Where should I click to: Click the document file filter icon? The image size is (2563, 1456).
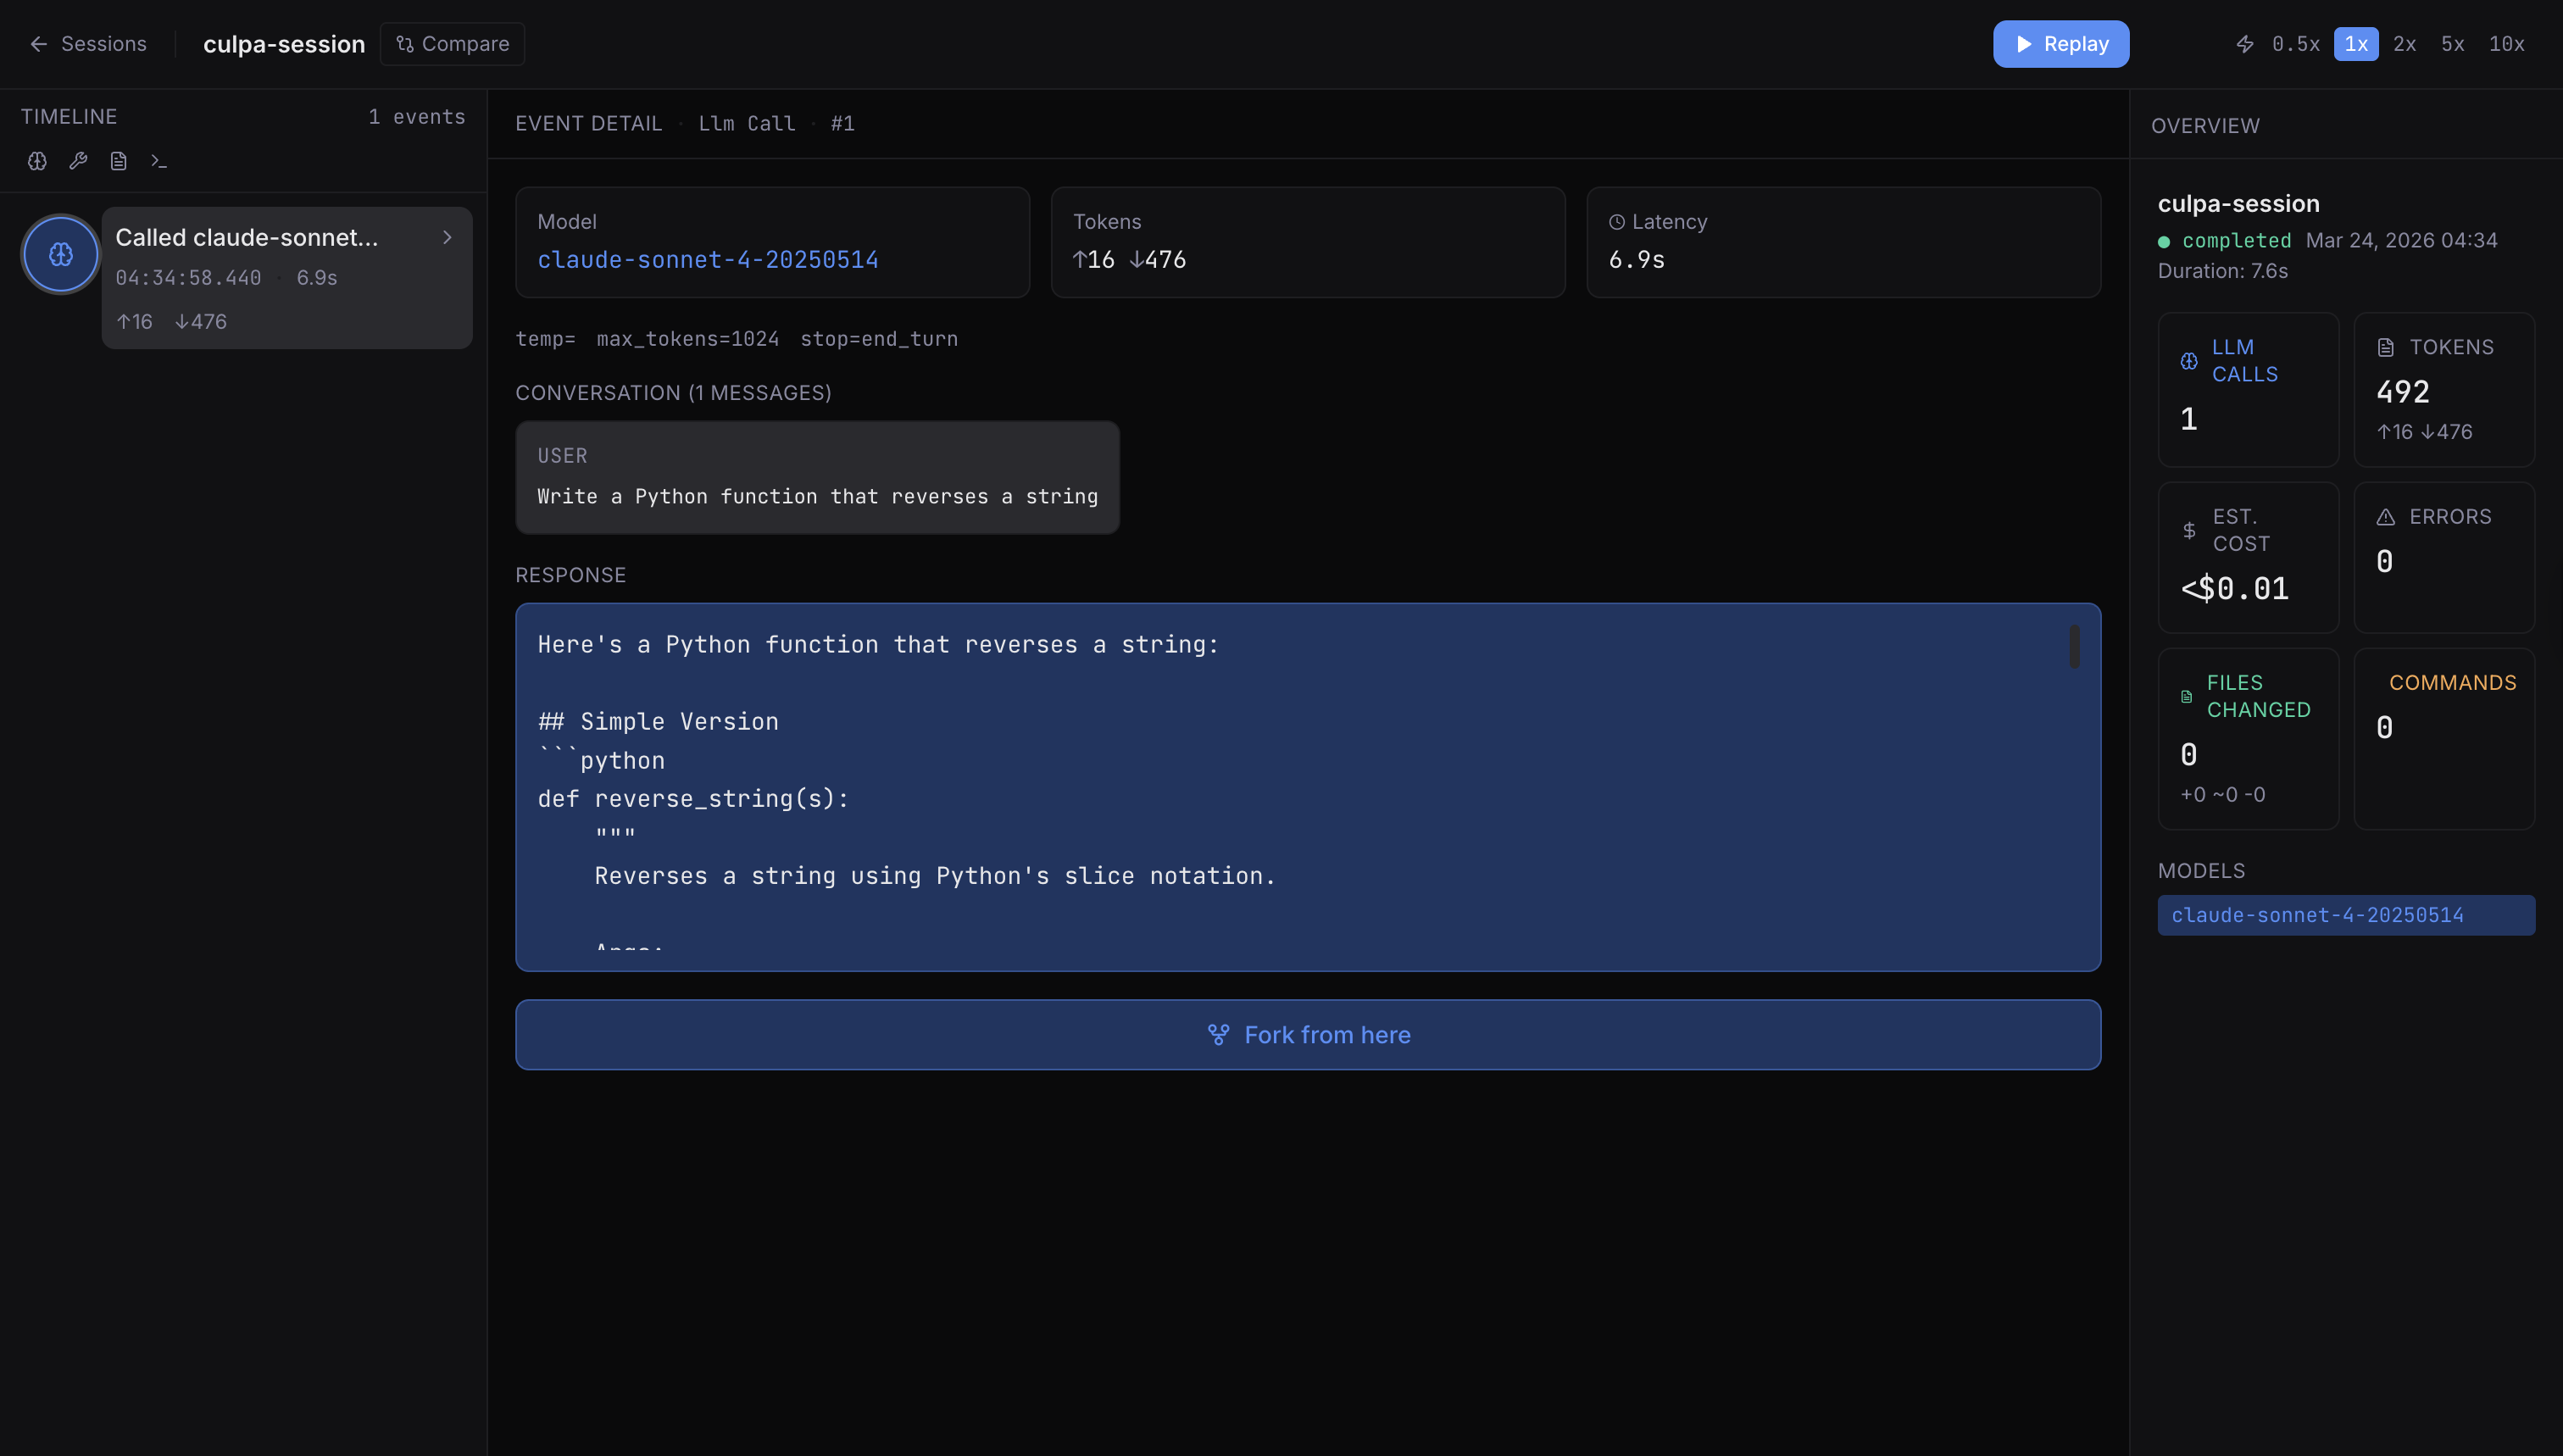(118, 161)
